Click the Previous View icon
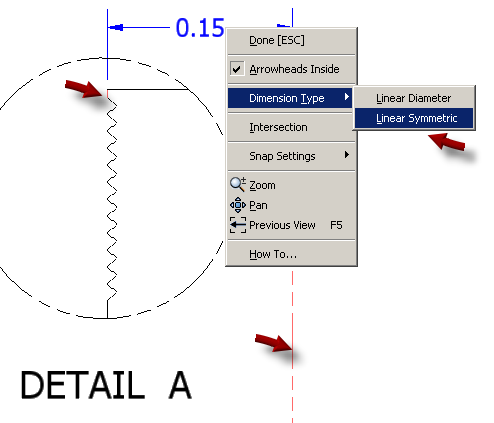This screenshot has height=423, width=494. 238,225
